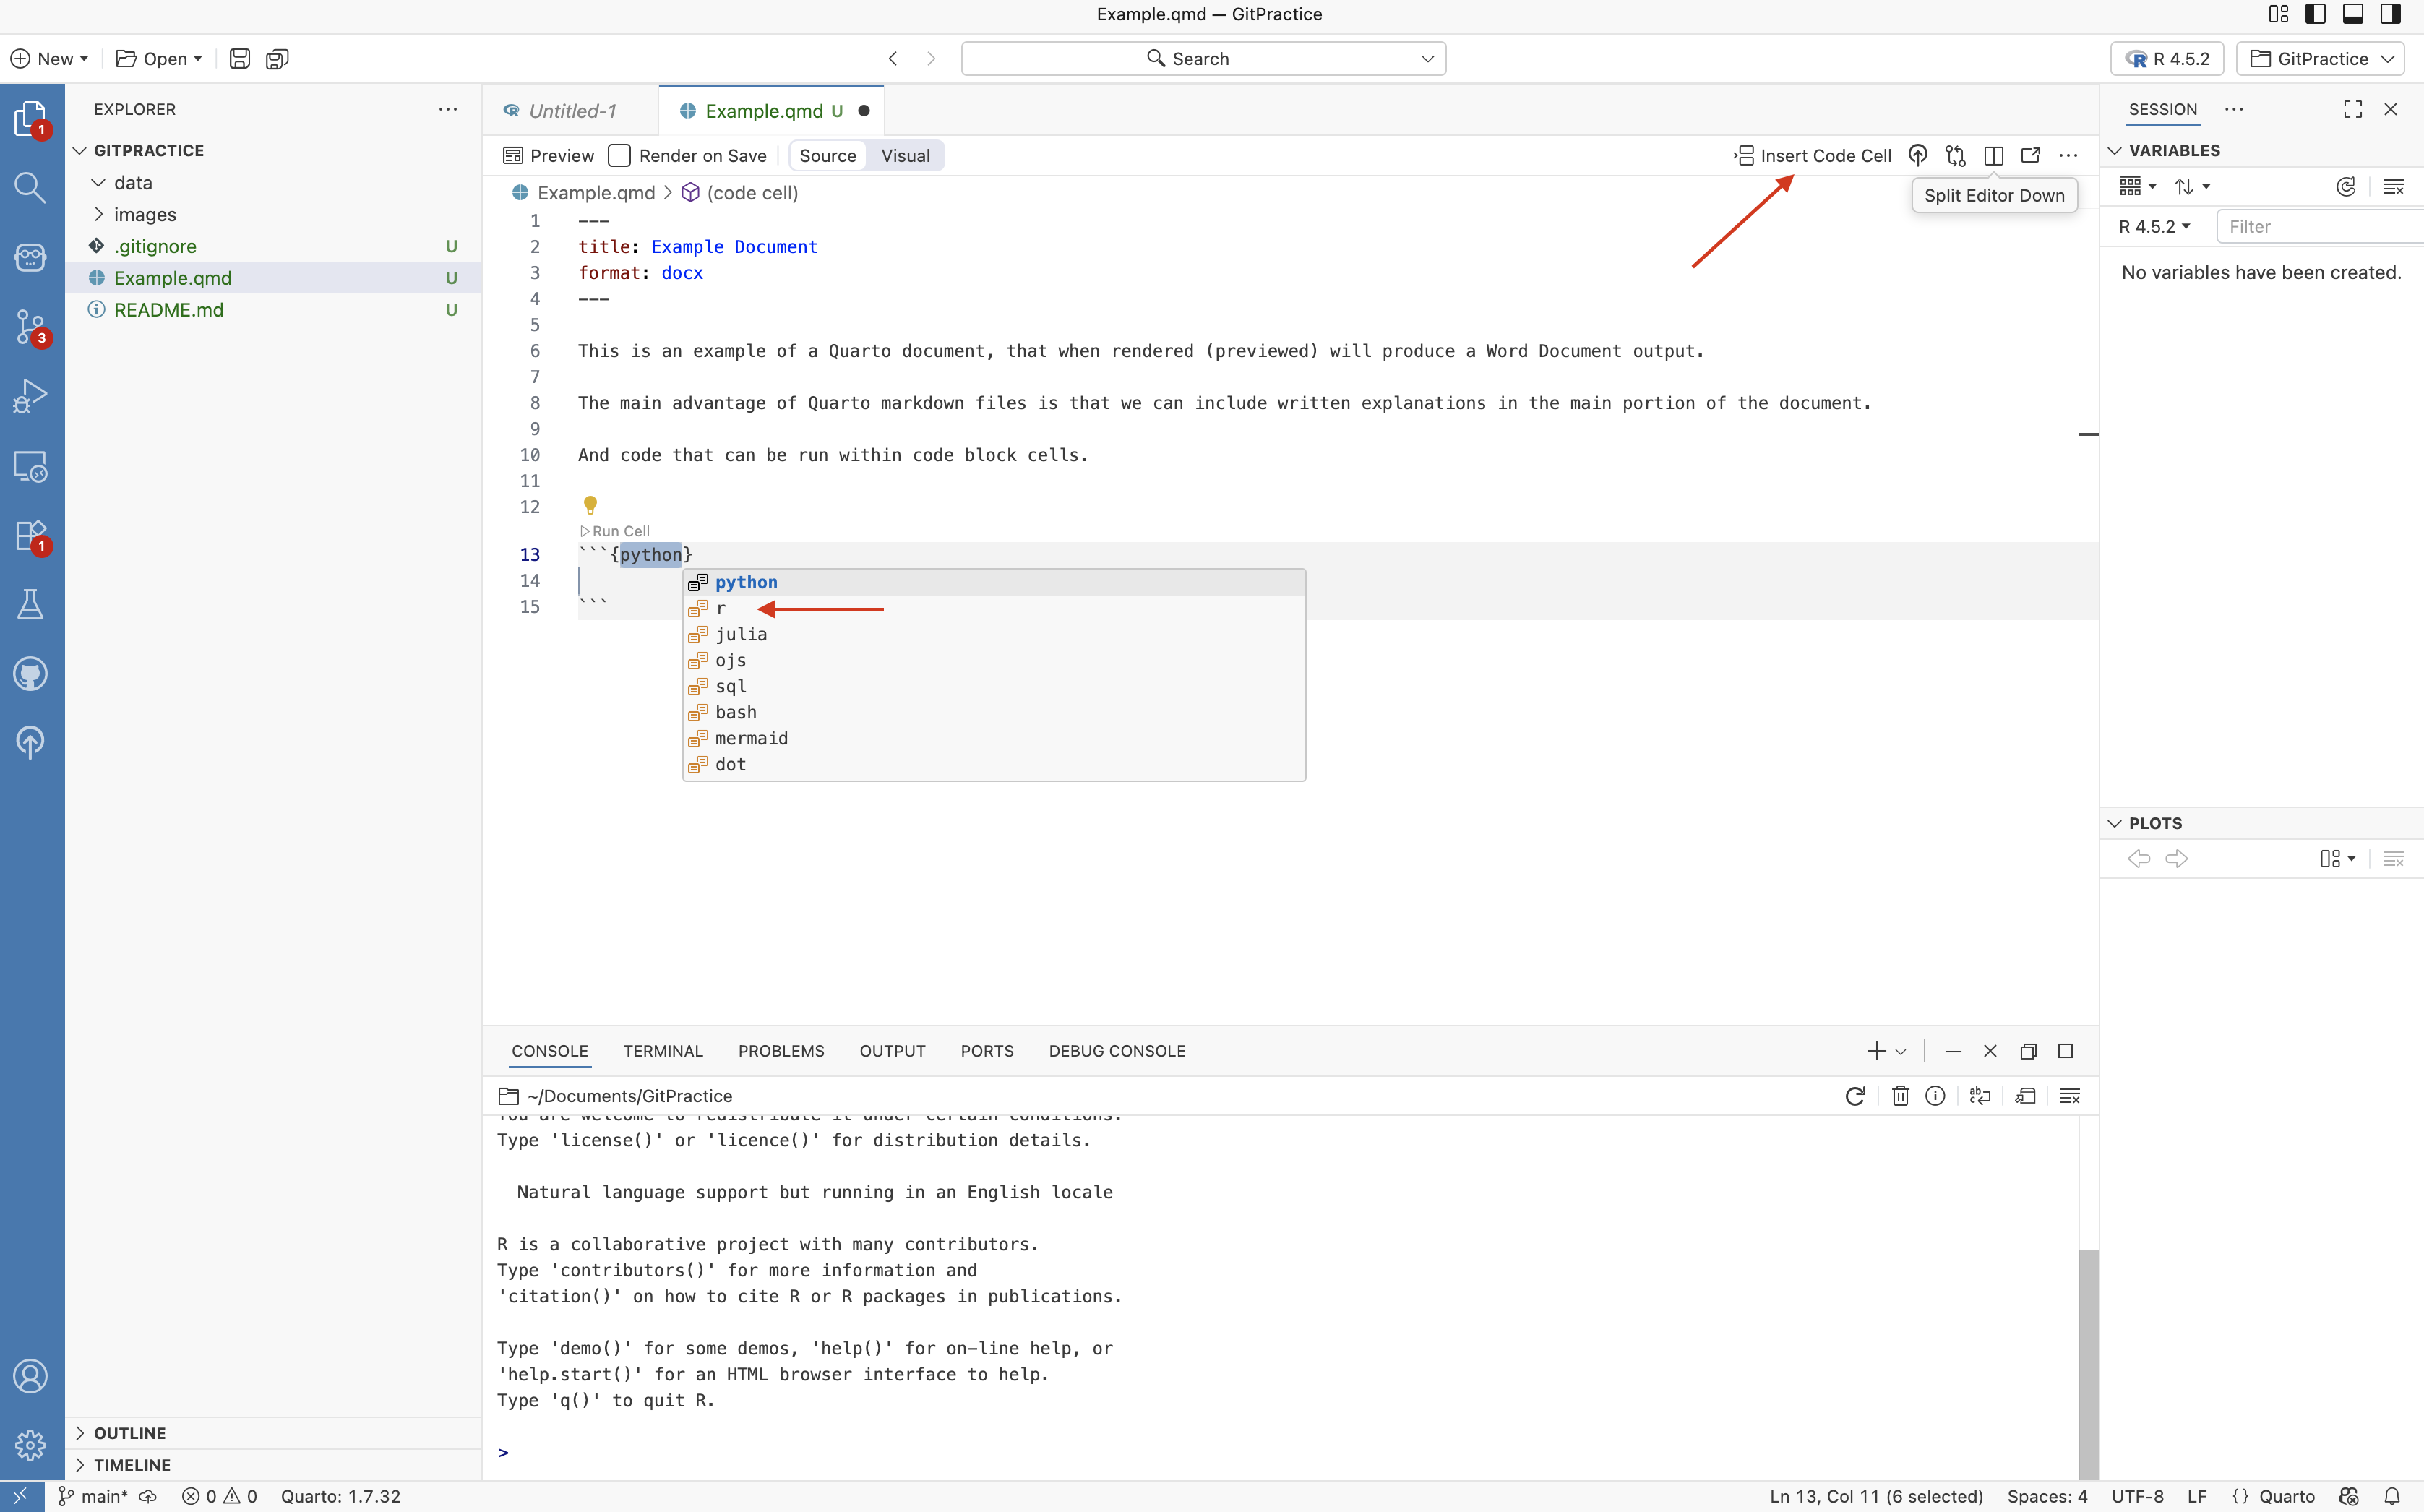Viewport: 2424px width, 1512px height.
Task: Open the Testing flask icon
Action: [30, 604]
